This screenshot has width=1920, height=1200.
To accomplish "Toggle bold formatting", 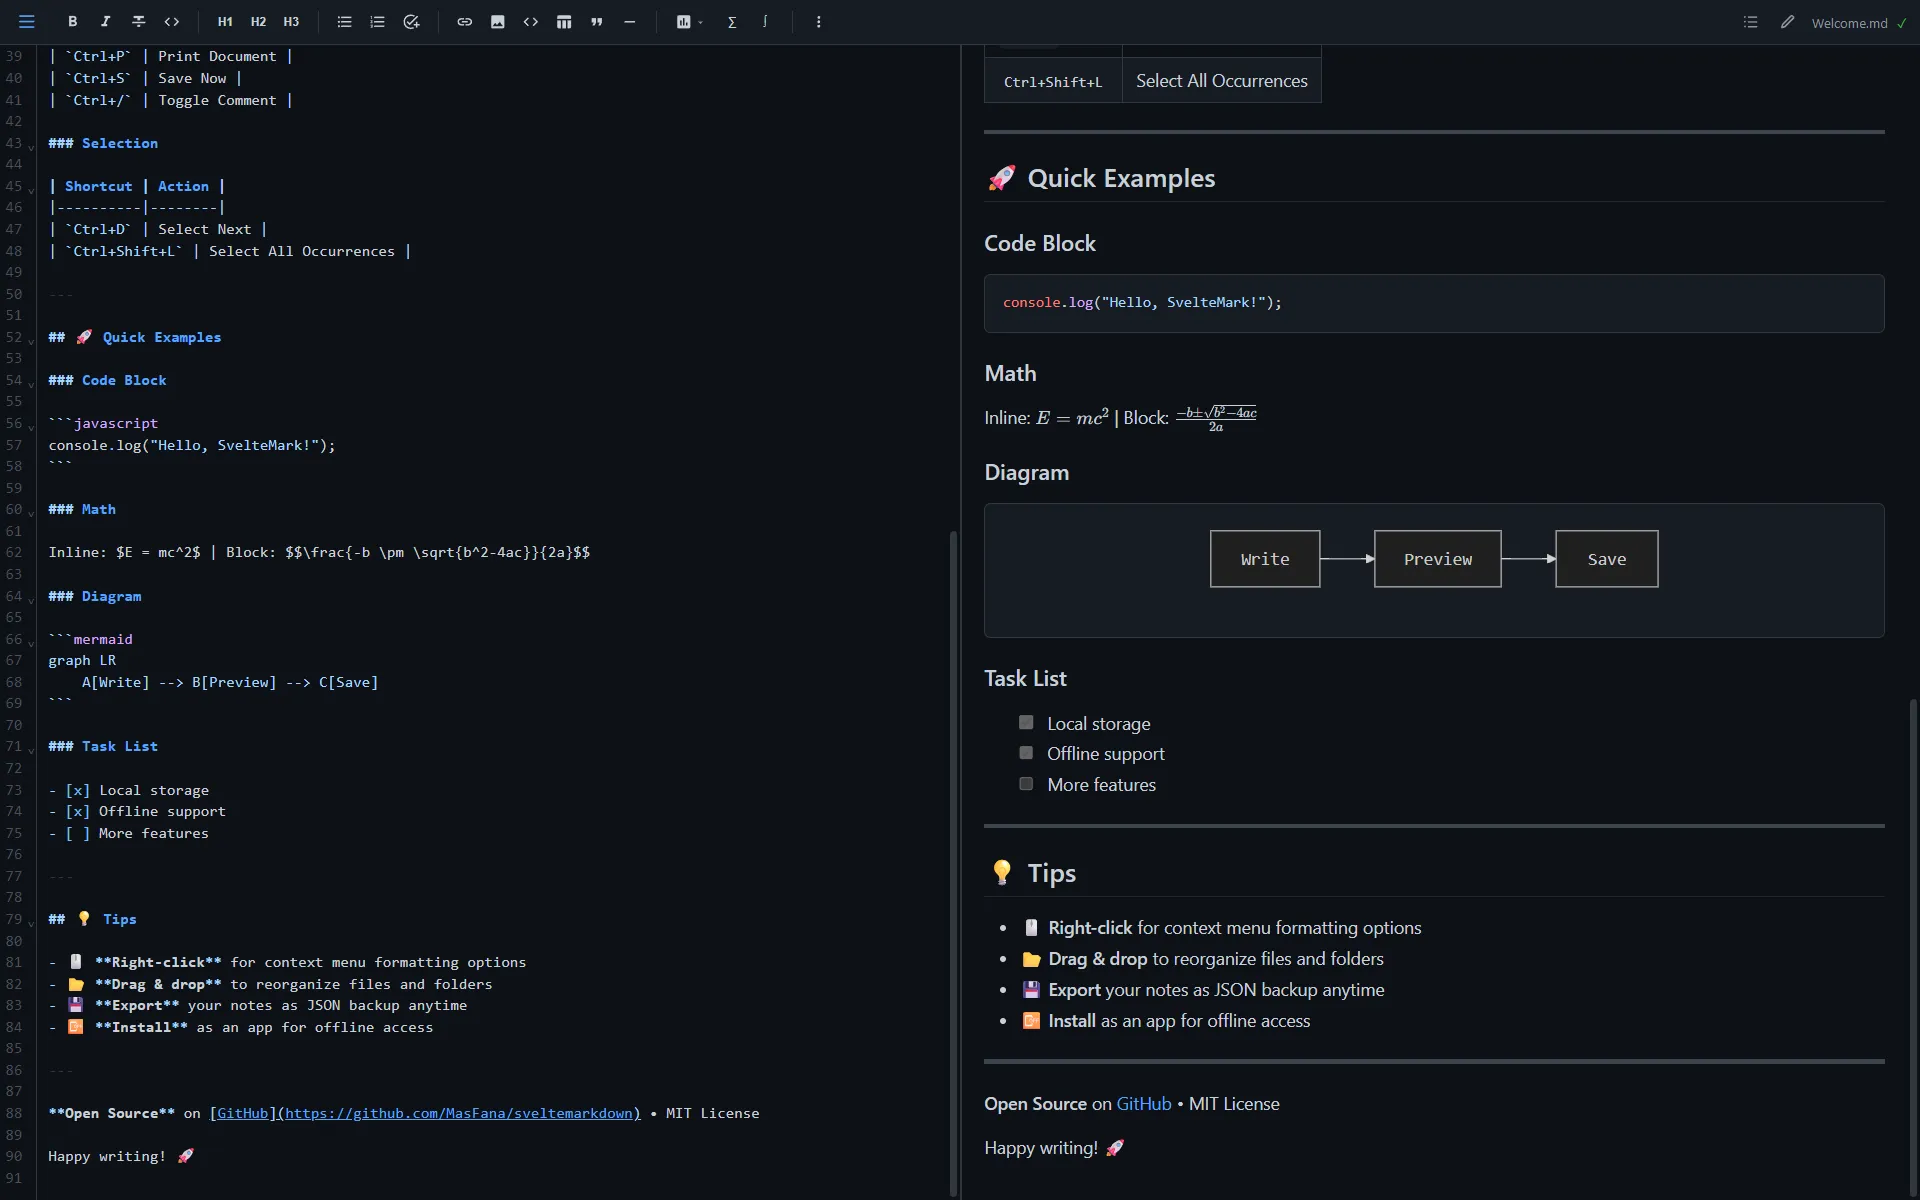I will click(x=72, y=22).
